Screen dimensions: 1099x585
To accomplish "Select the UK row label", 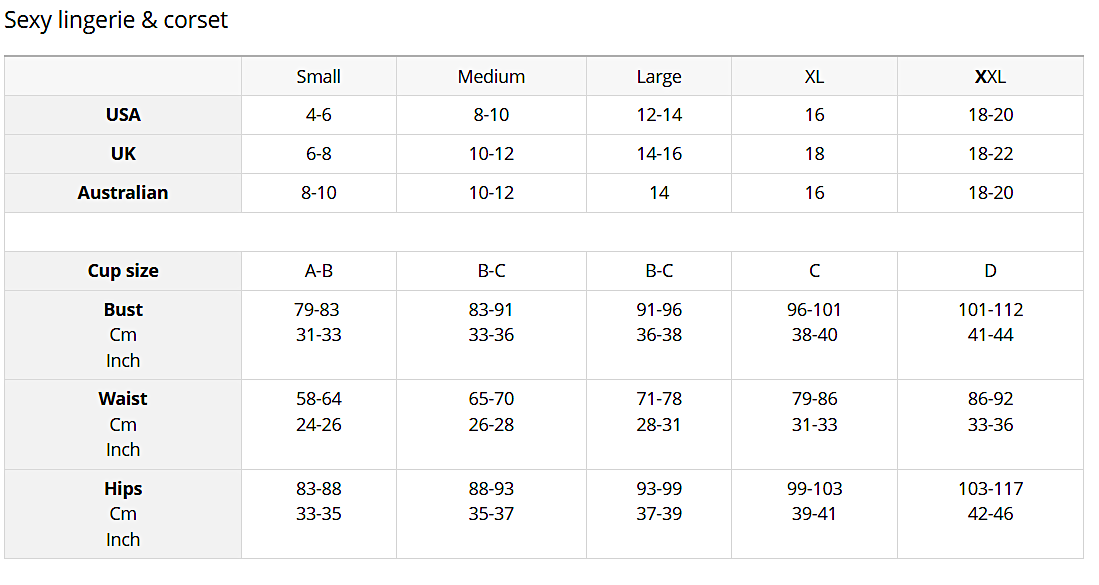I will pyautogui.click(x=123, y=154).
